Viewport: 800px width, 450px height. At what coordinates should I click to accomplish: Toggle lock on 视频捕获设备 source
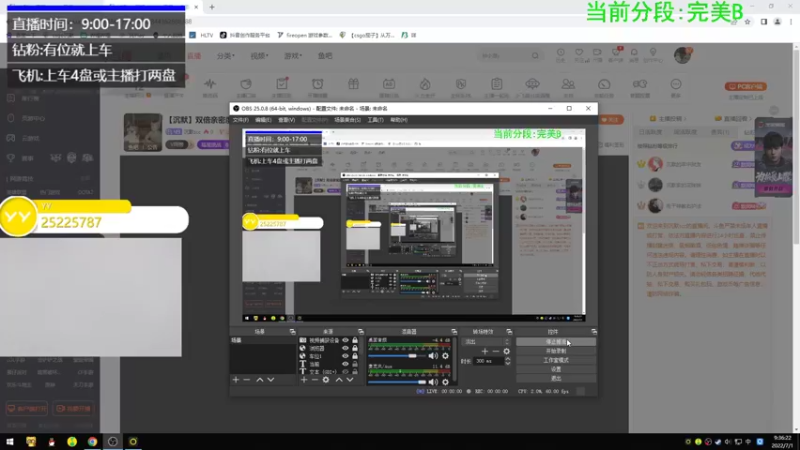click(x=355, y=340)
